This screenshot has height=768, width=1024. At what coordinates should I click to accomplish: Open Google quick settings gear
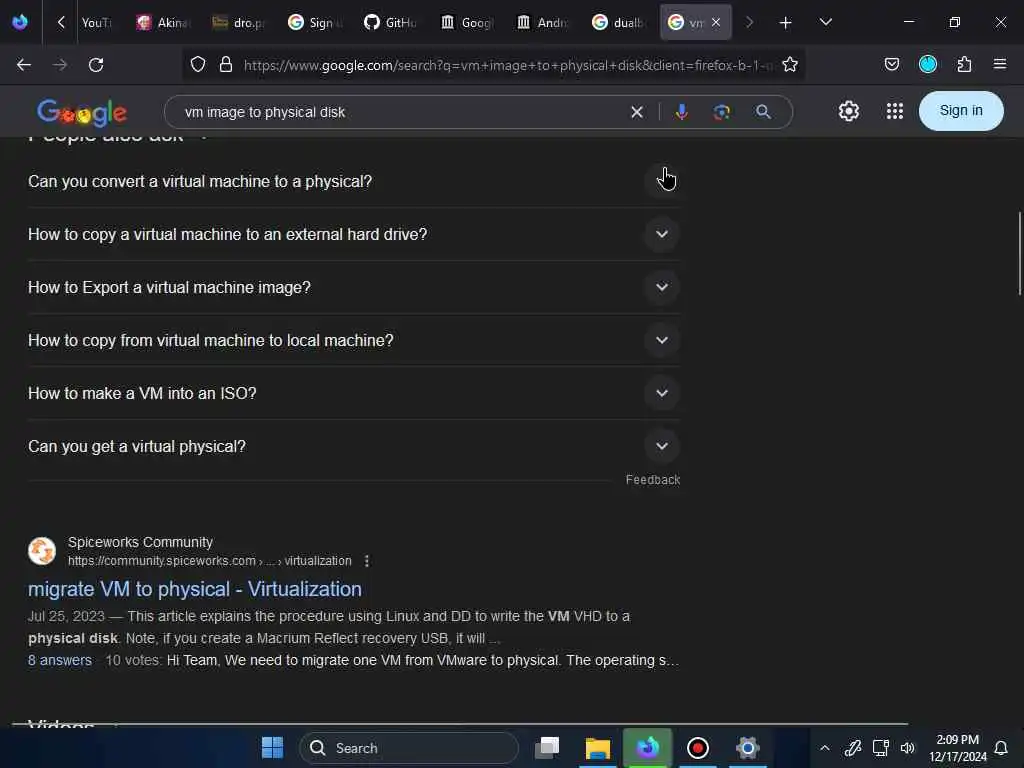click(x=849, y=111)
